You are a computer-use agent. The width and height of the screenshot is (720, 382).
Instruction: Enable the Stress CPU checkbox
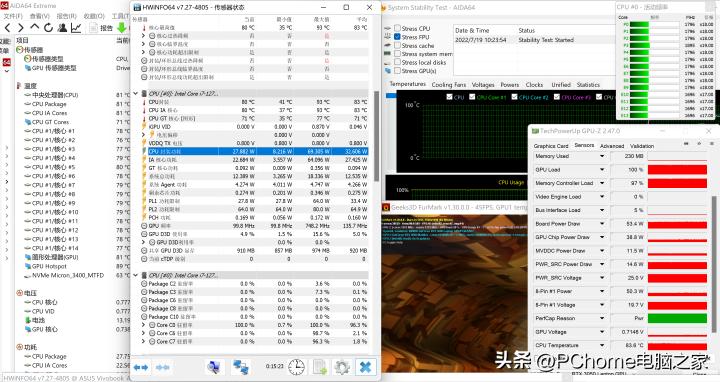click(397, 28)
